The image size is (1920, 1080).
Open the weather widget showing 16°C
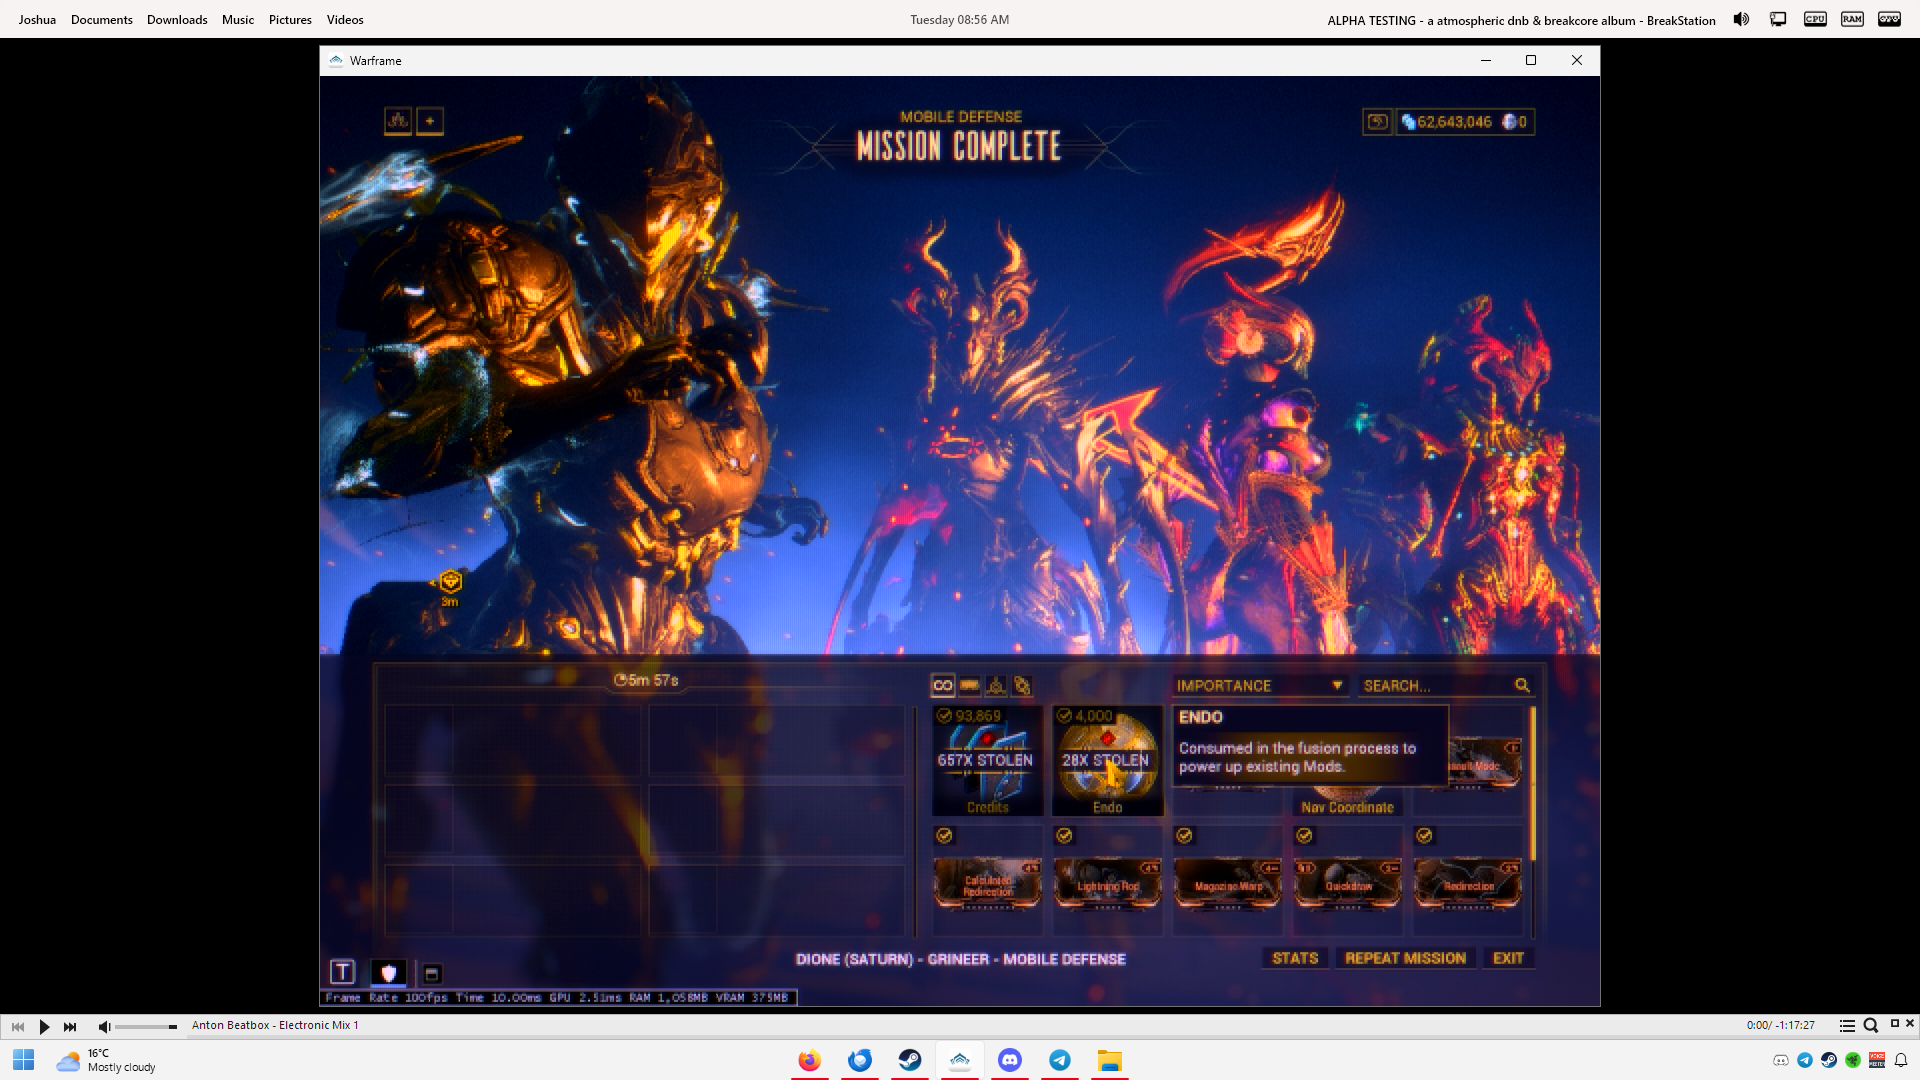106,1060
